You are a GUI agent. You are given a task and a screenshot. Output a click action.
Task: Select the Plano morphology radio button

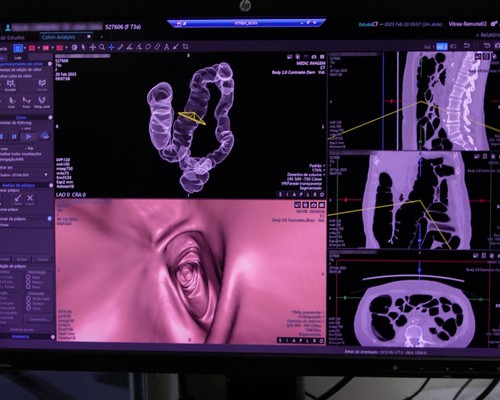[28, 287]
